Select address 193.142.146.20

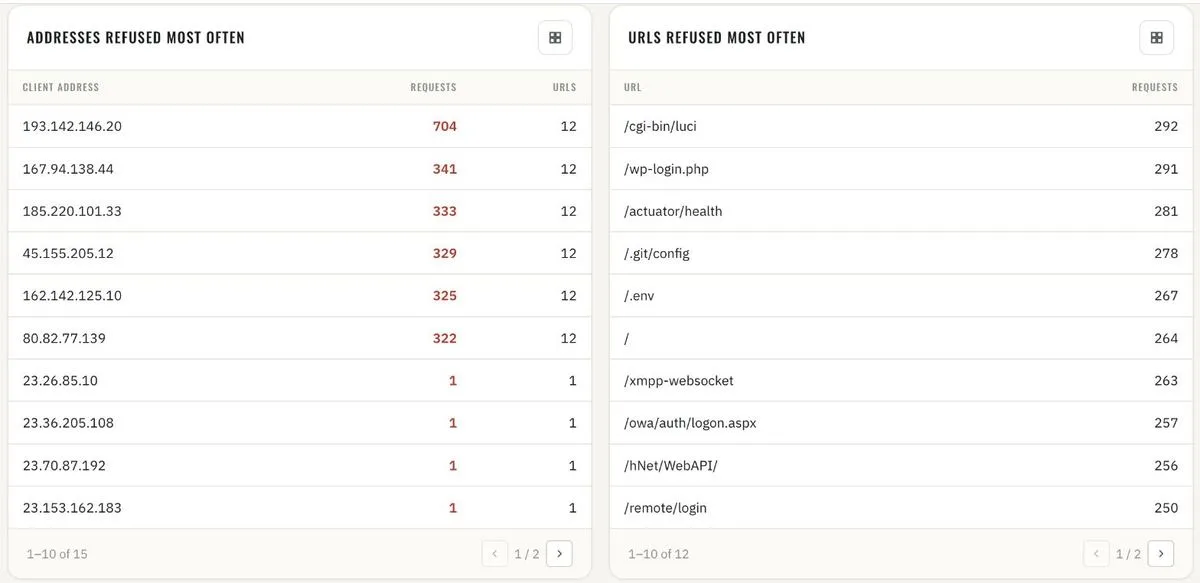(72, 127)
